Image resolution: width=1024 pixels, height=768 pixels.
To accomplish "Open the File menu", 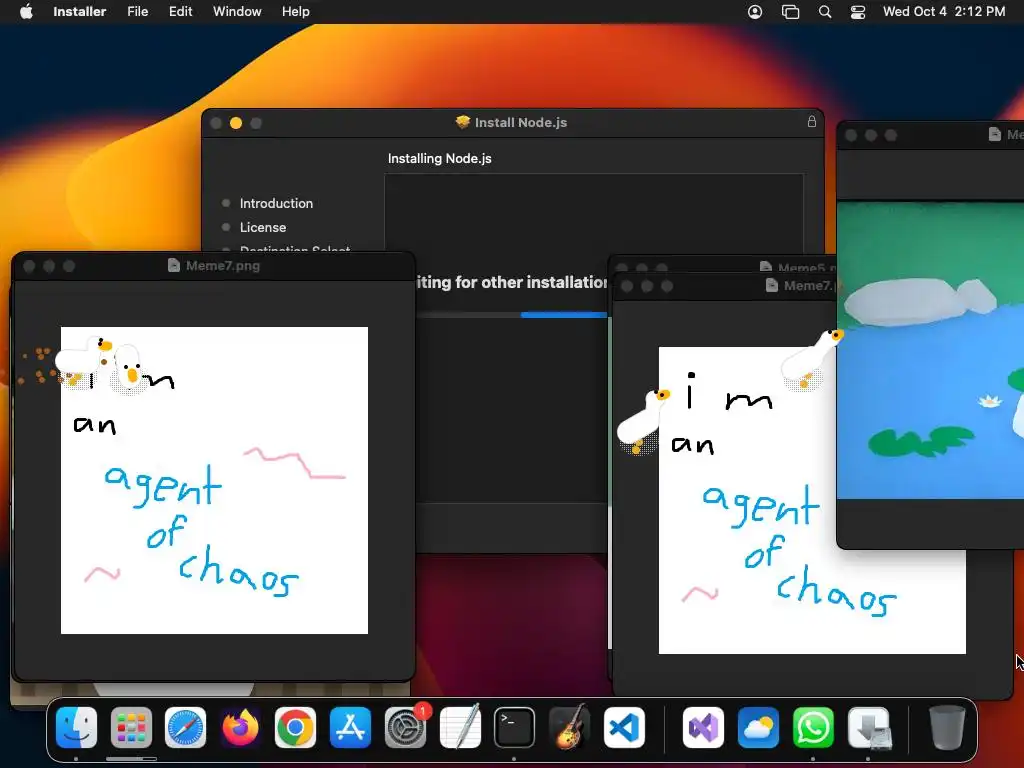I will [137, 12].
